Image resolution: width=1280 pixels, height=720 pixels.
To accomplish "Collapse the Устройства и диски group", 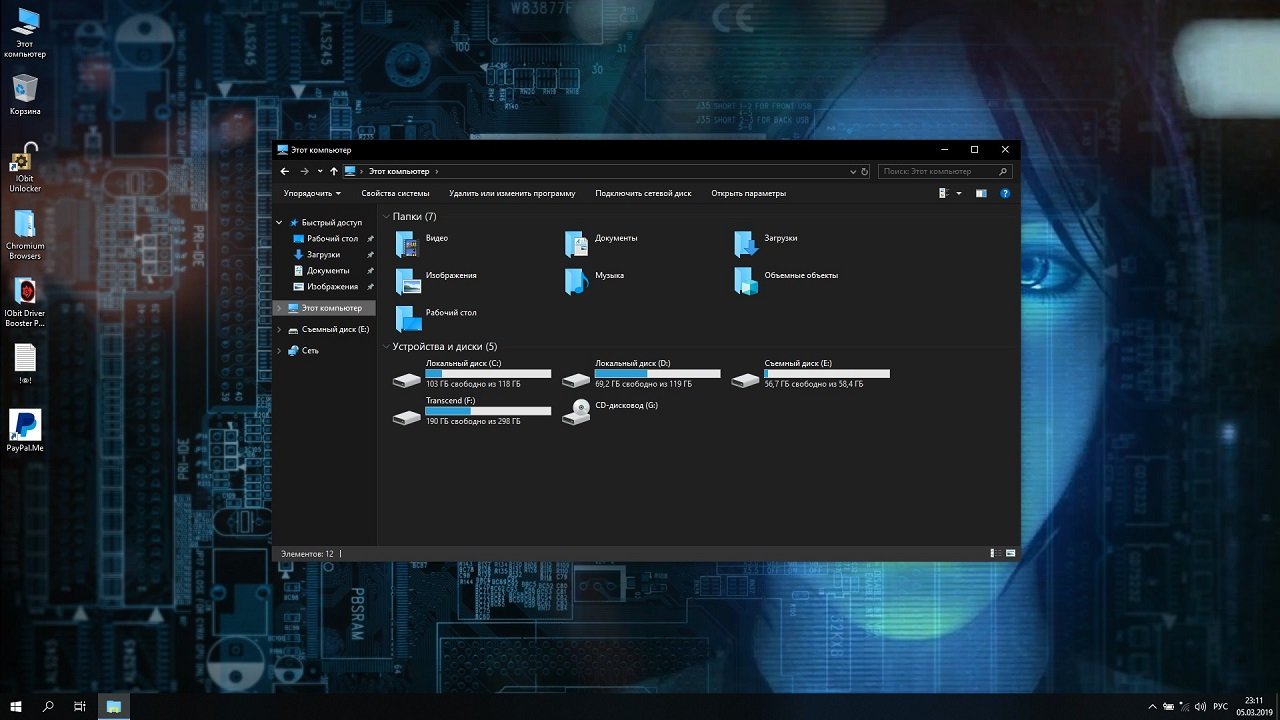I will click(386, 347).
